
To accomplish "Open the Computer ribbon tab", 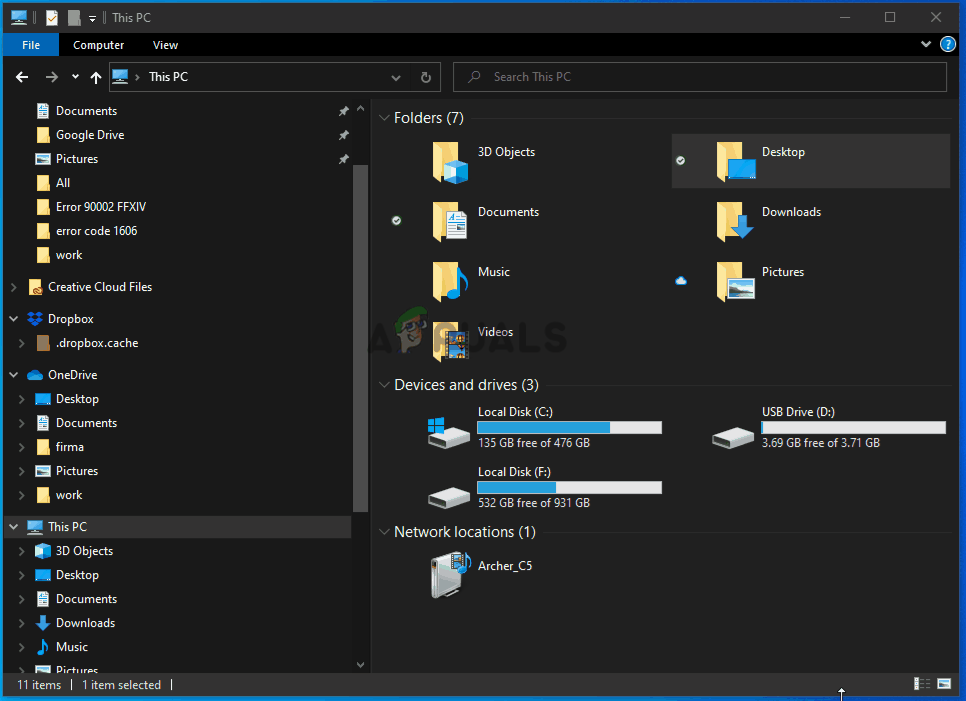I will click(x=99, y=45).
